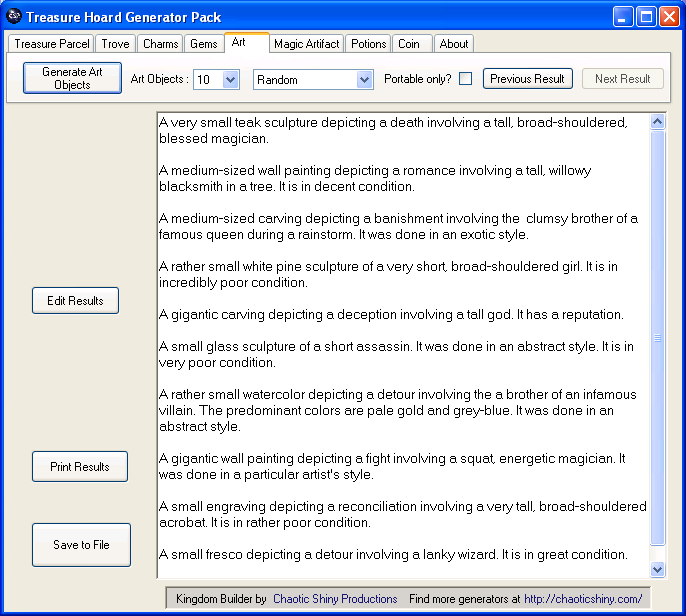Click the 'small engraving' result text
686x616 pixels.
pos(403,514)
